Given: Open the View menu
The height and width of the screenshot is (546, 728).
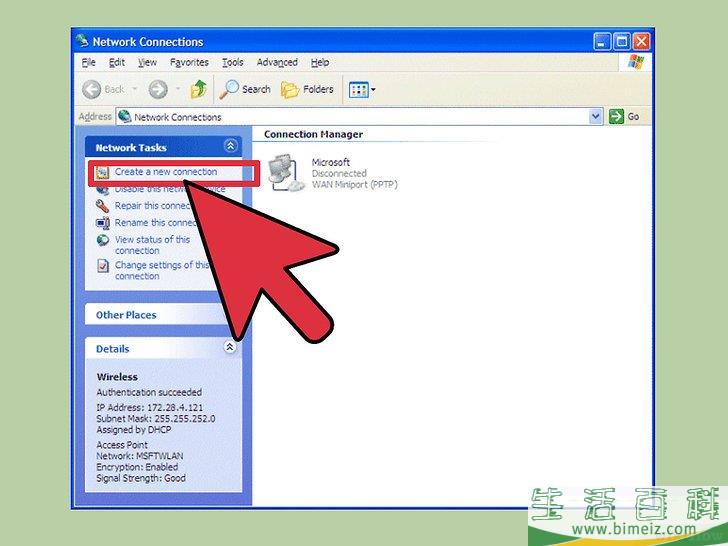Looking at the screenshot, I should click(147, 62).
